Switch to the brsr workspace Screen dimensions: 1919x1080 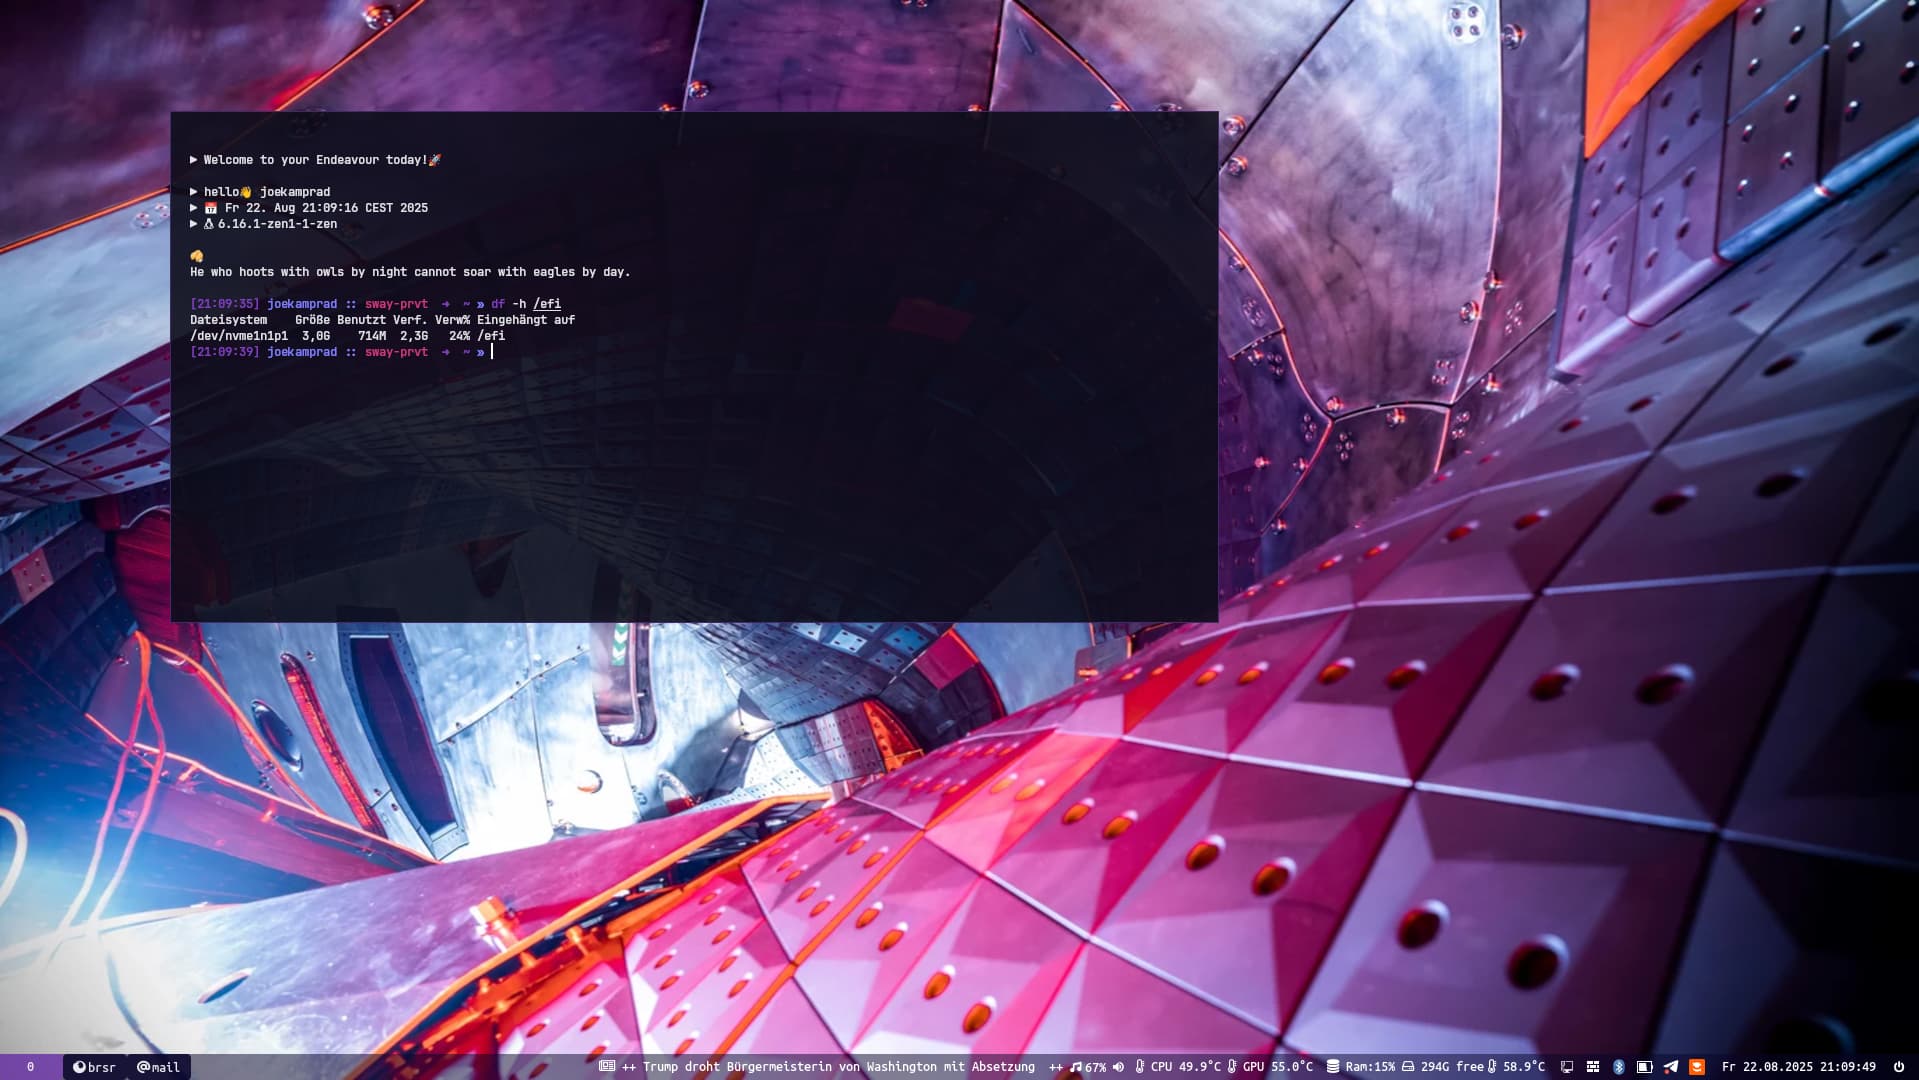tap(95, 1067)
